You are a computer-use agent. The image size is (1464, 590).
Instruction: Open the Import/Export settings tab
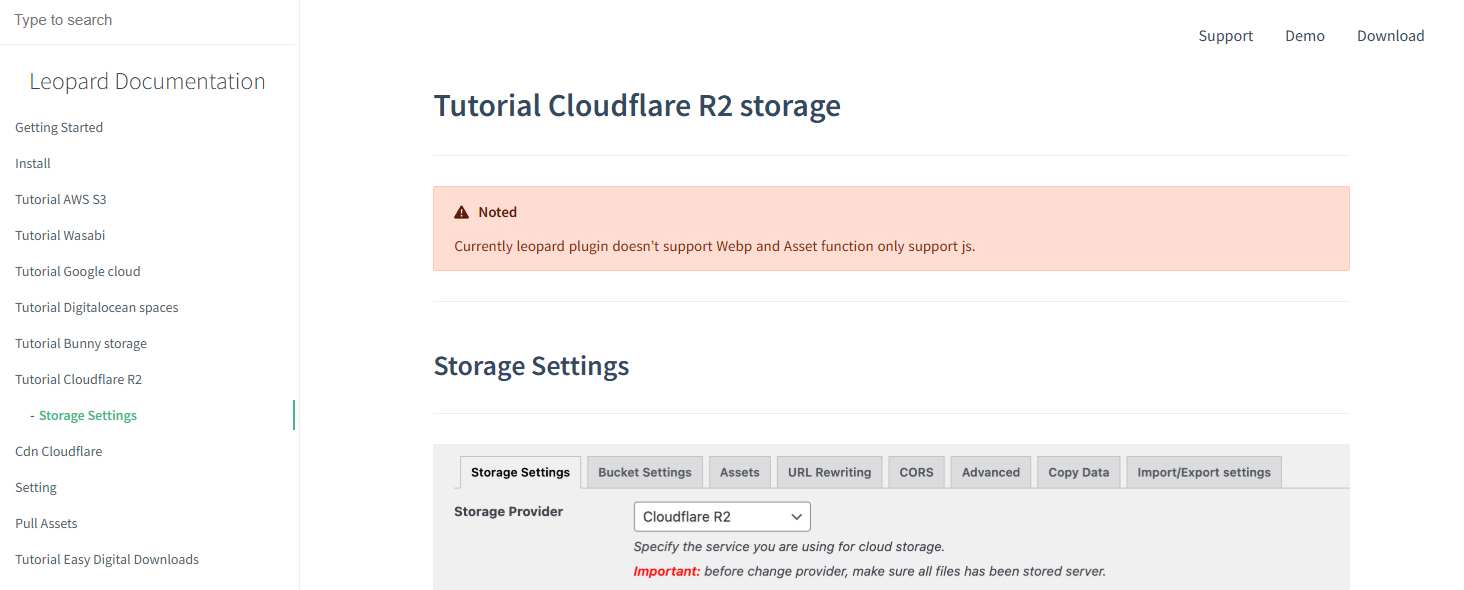pyautogui.click(x=1203, y=472)
